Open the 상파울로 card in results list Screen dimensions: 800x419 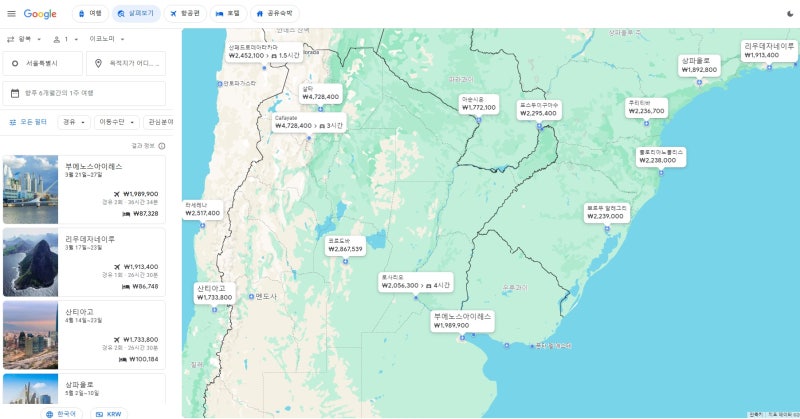coord(84,389)
